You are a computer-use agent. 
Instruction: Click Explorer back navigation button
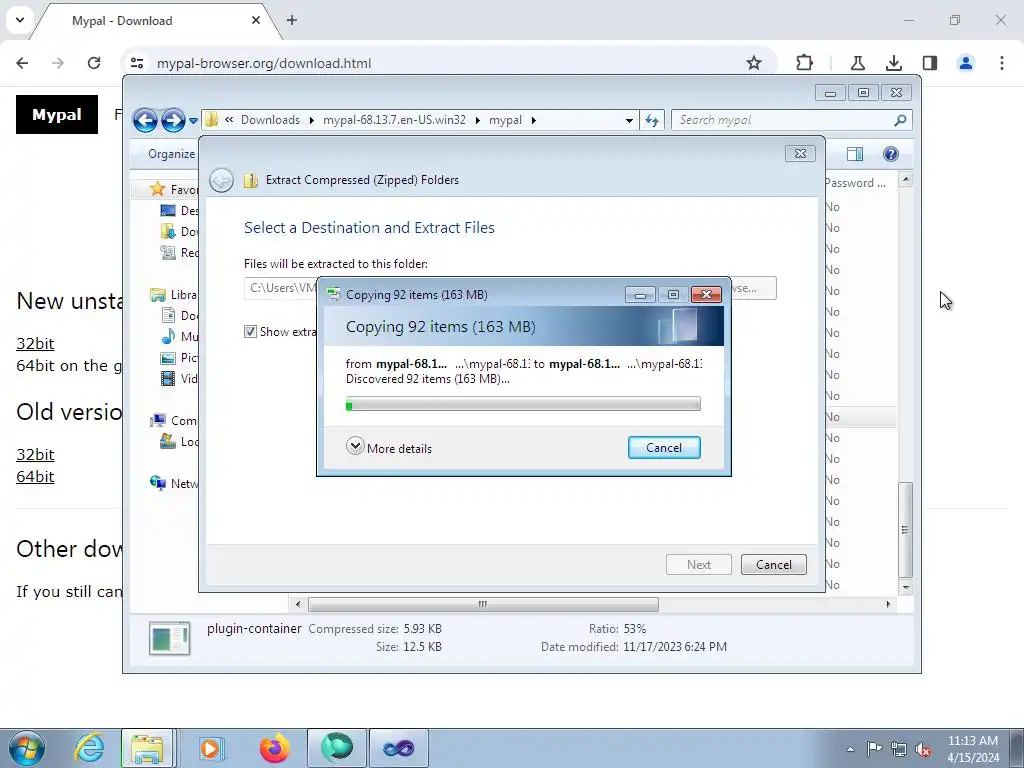pos(145,120)
